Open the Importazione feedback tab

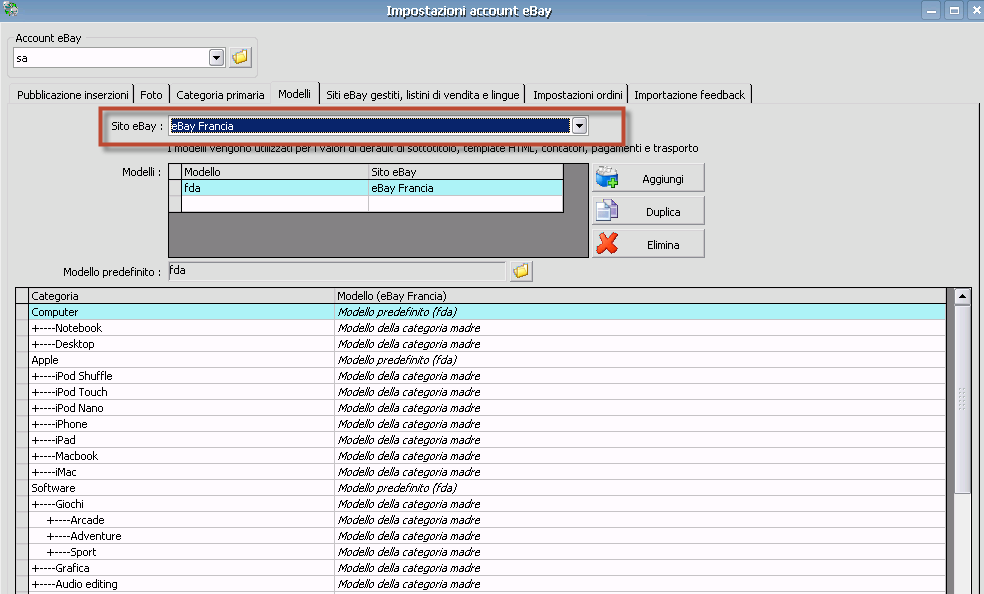pos(690,95)
